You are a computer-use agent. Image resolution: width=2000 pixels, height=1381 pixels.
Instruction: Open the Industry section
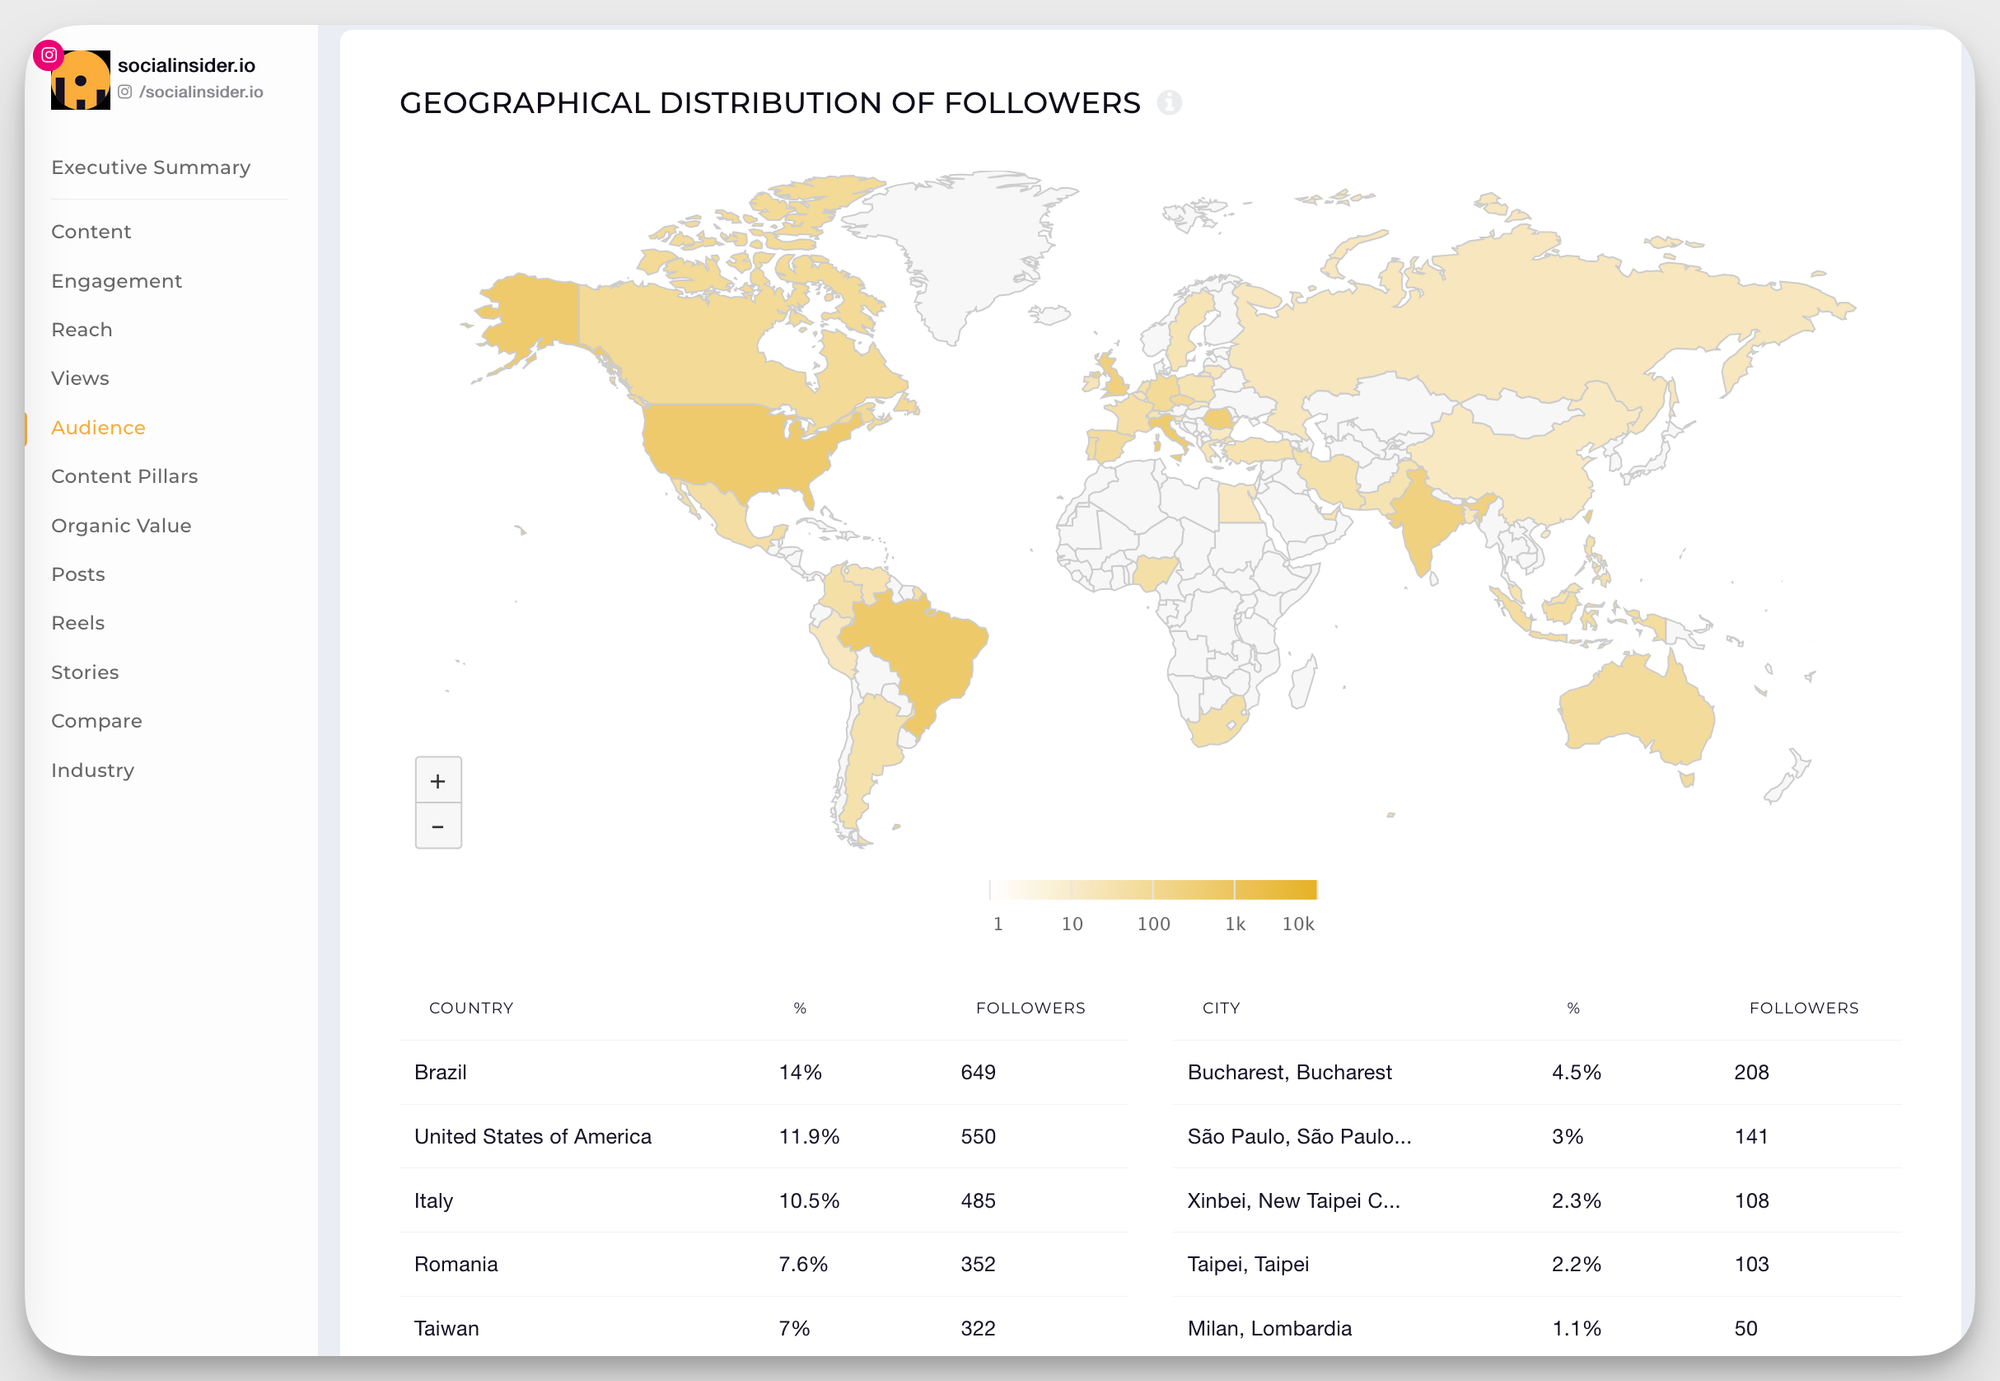tap(93, 770)
